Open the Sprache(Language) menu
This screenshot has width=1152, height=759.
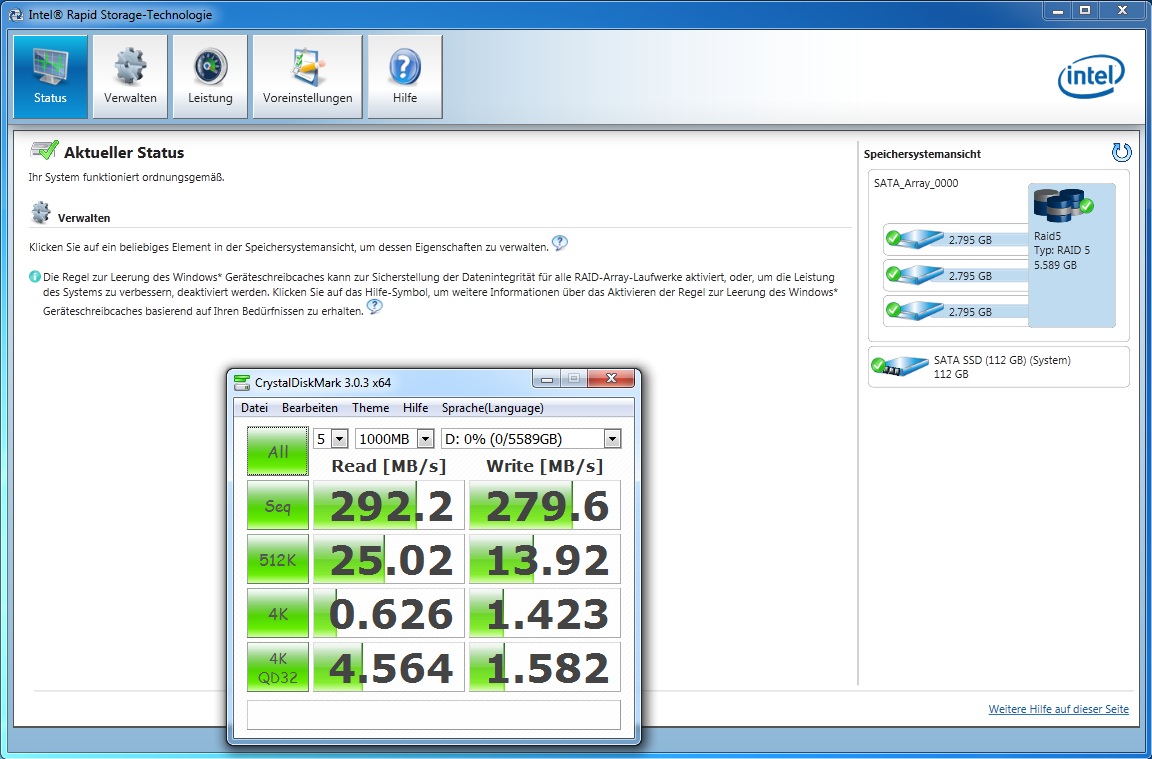(x=493, y=408)
